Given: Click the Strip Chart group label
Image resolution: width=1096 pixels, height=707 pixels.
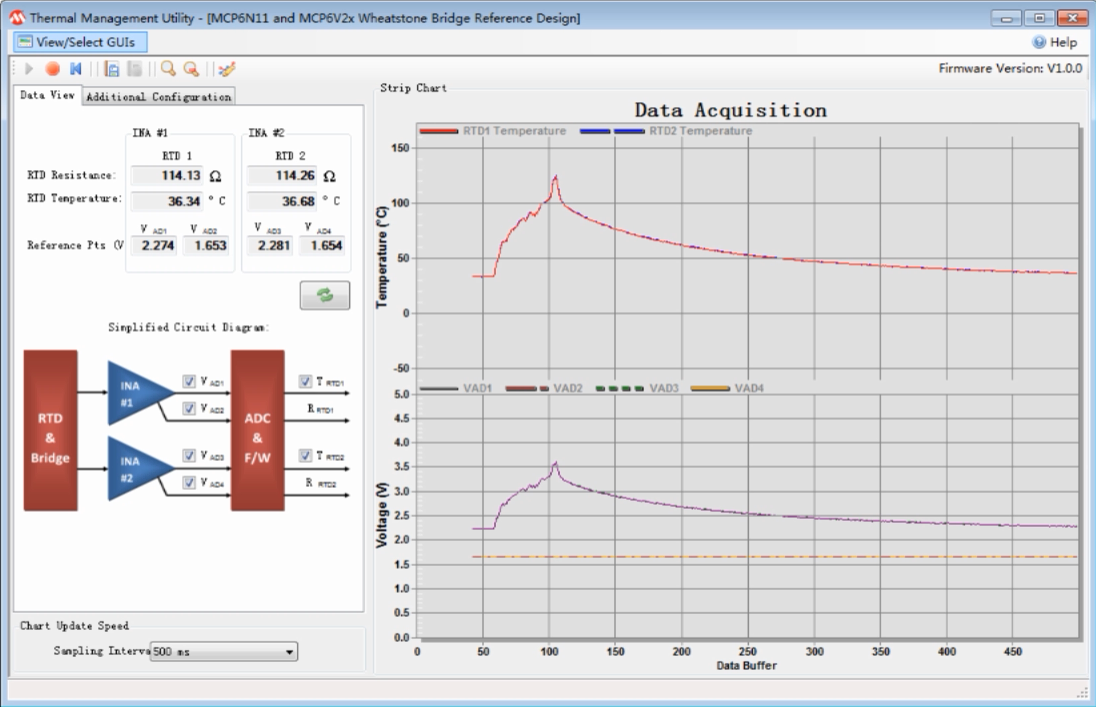Looking at the screenshot, I should coord(413,88).
